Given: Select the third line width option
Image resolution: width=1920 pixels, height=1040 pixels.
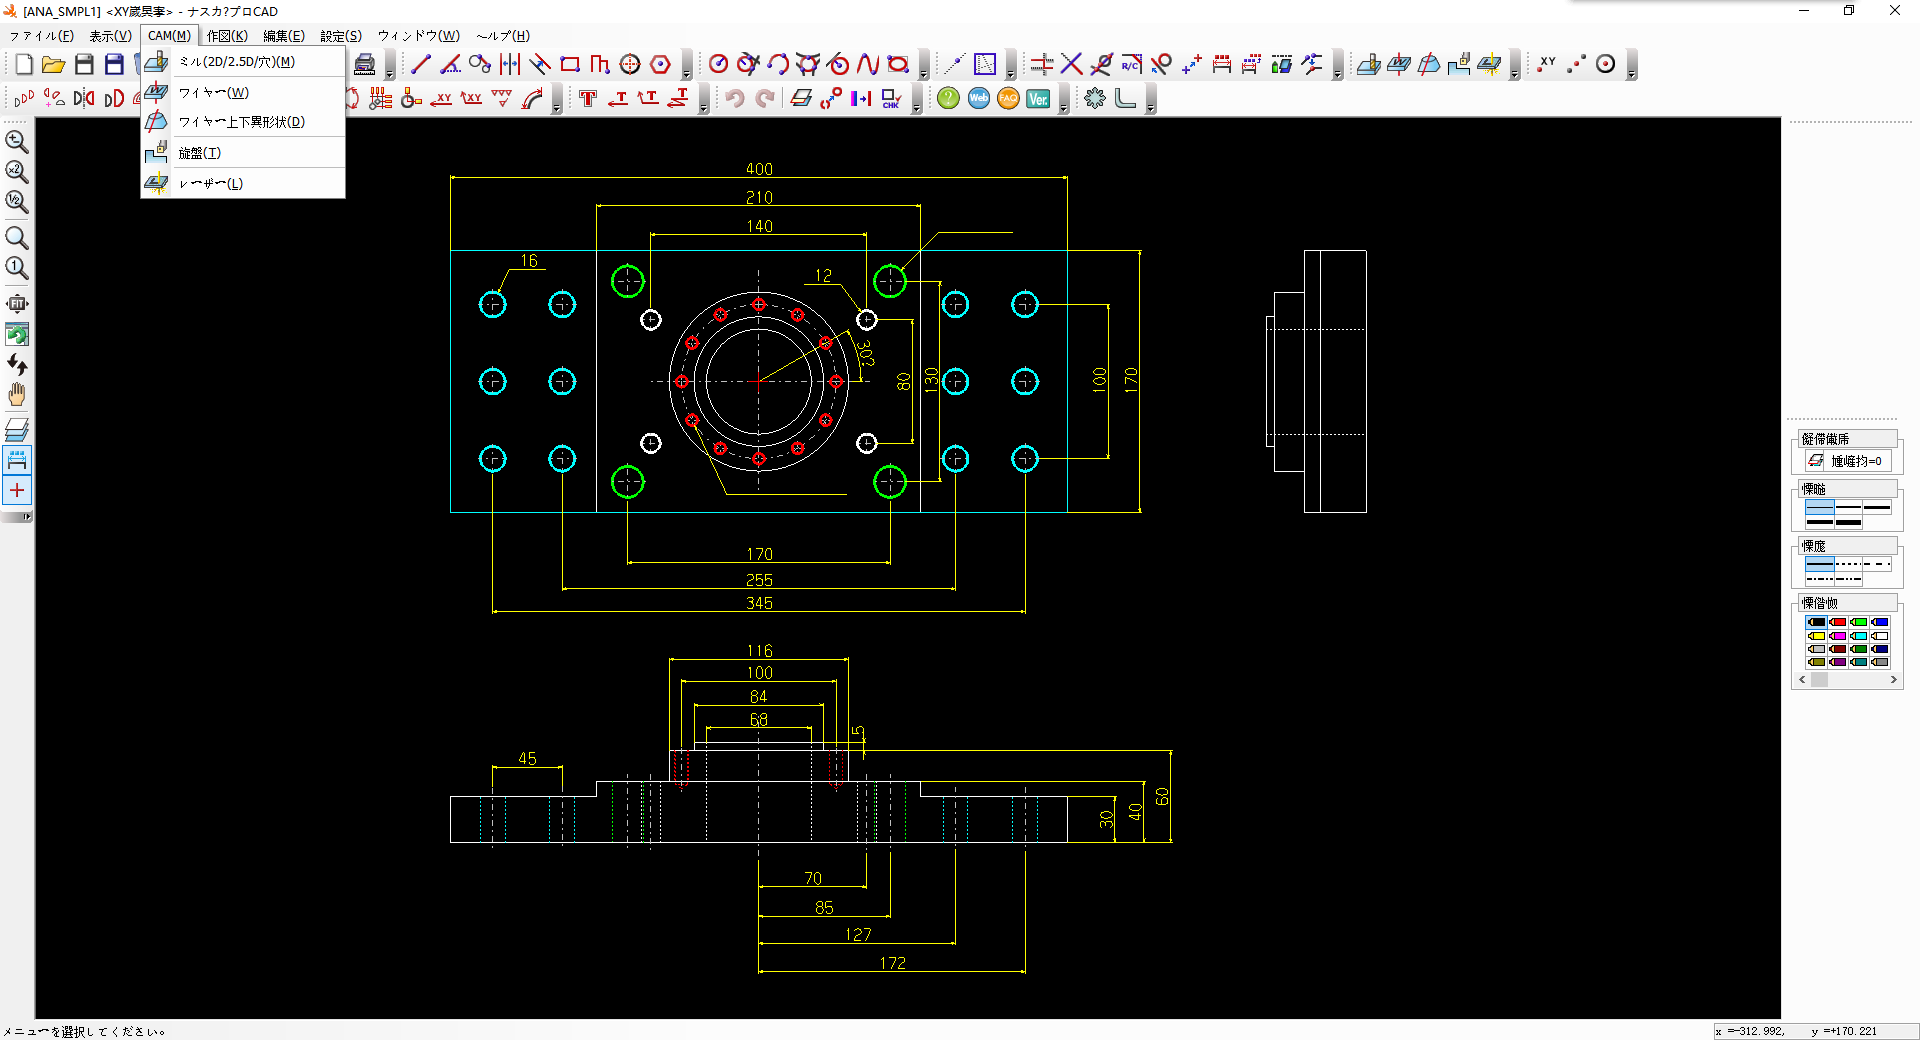Looking at the screenshot, I should click(x=1877, y=508).
